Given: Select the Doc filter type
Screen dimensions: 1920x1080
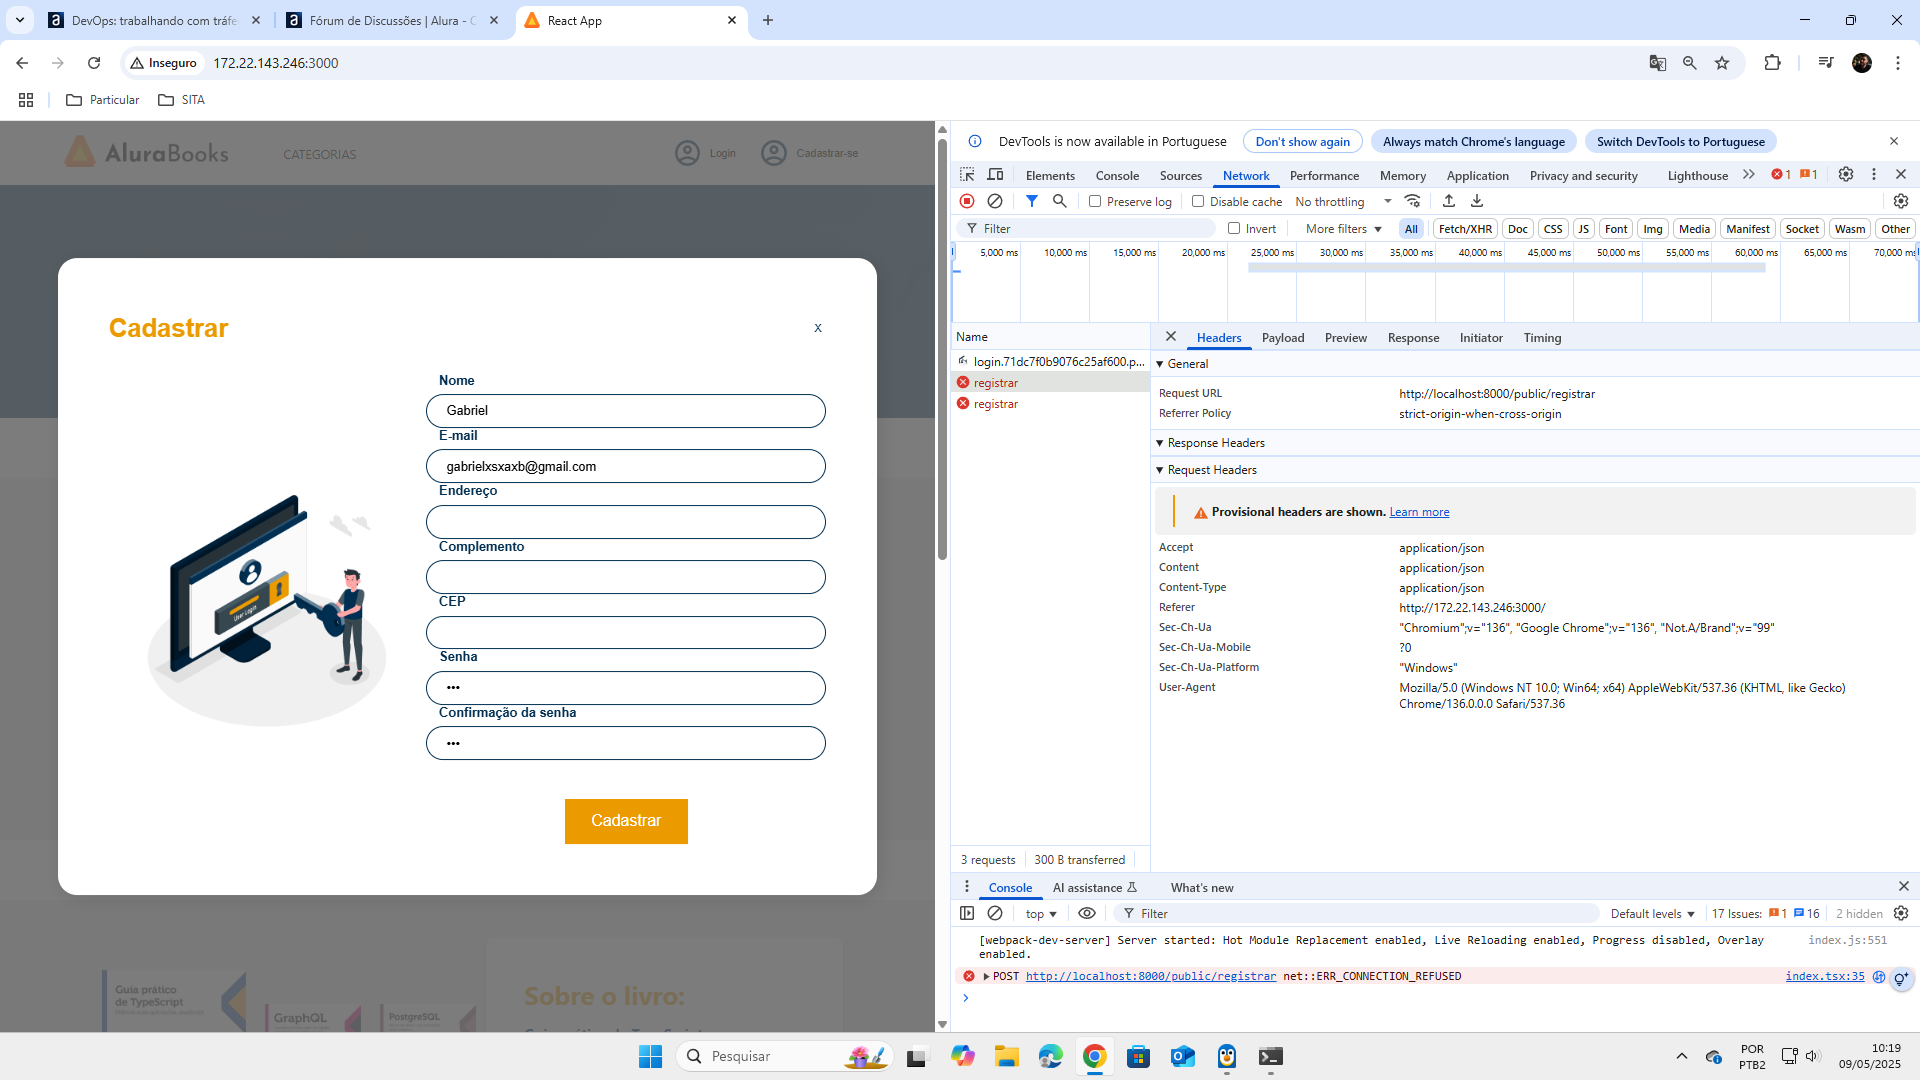Looking at the screenshot, I should 1517,229.
